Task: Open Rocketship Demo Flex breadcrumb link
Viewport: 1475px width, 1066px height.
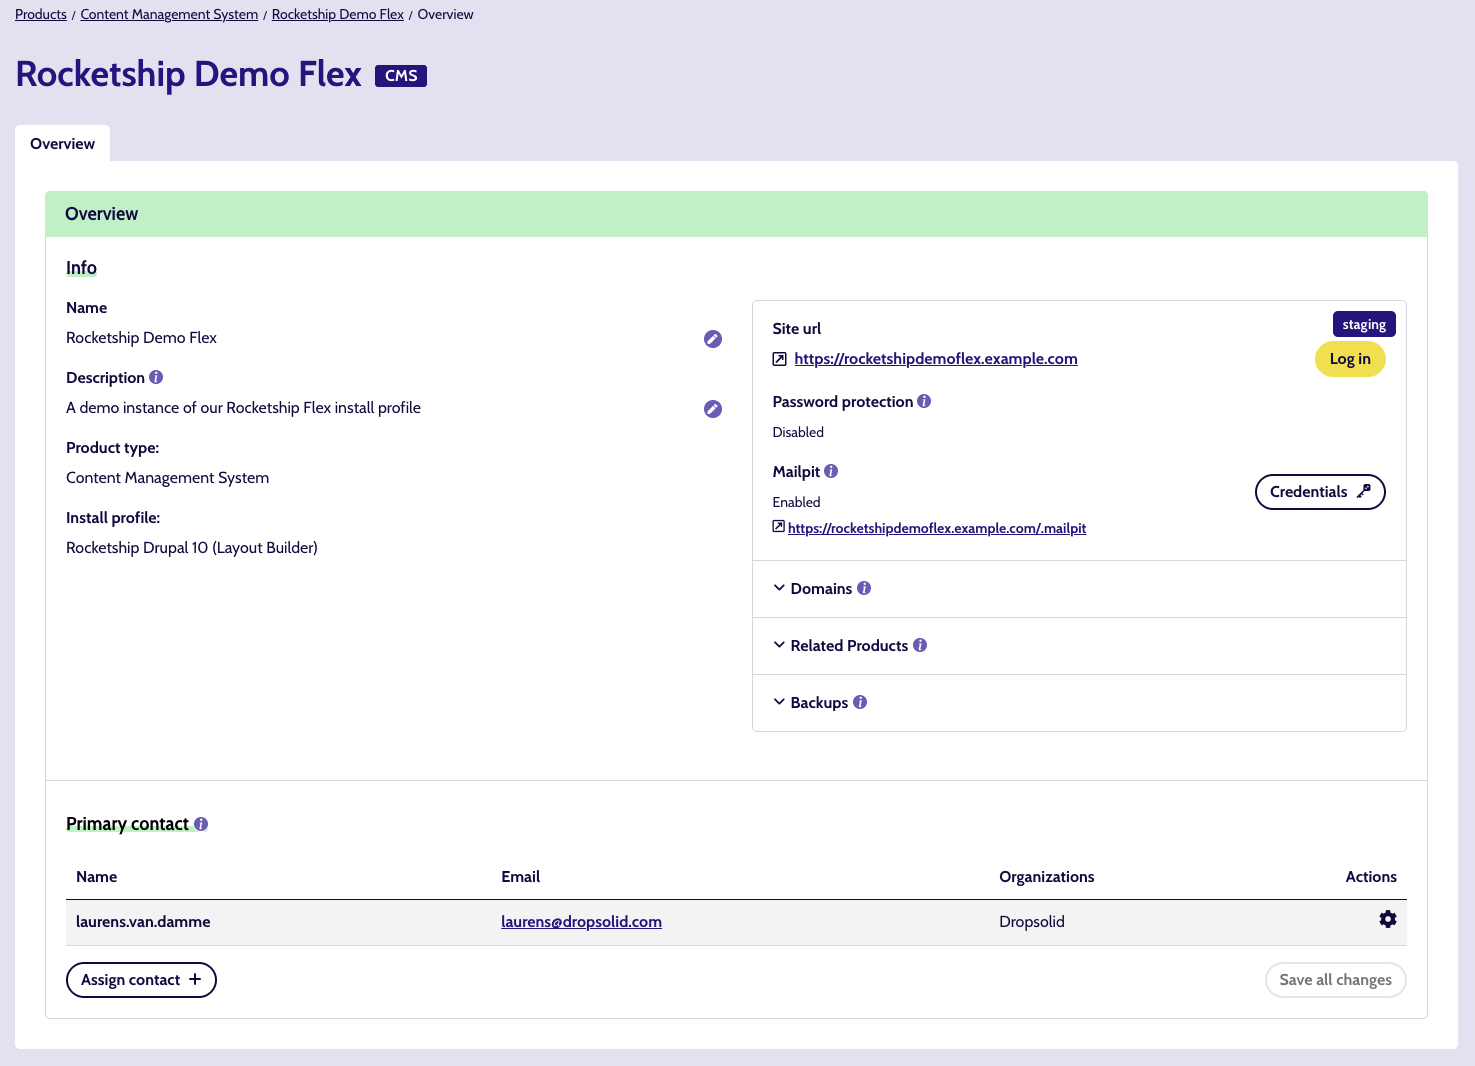Action: (x=338, y=14)
